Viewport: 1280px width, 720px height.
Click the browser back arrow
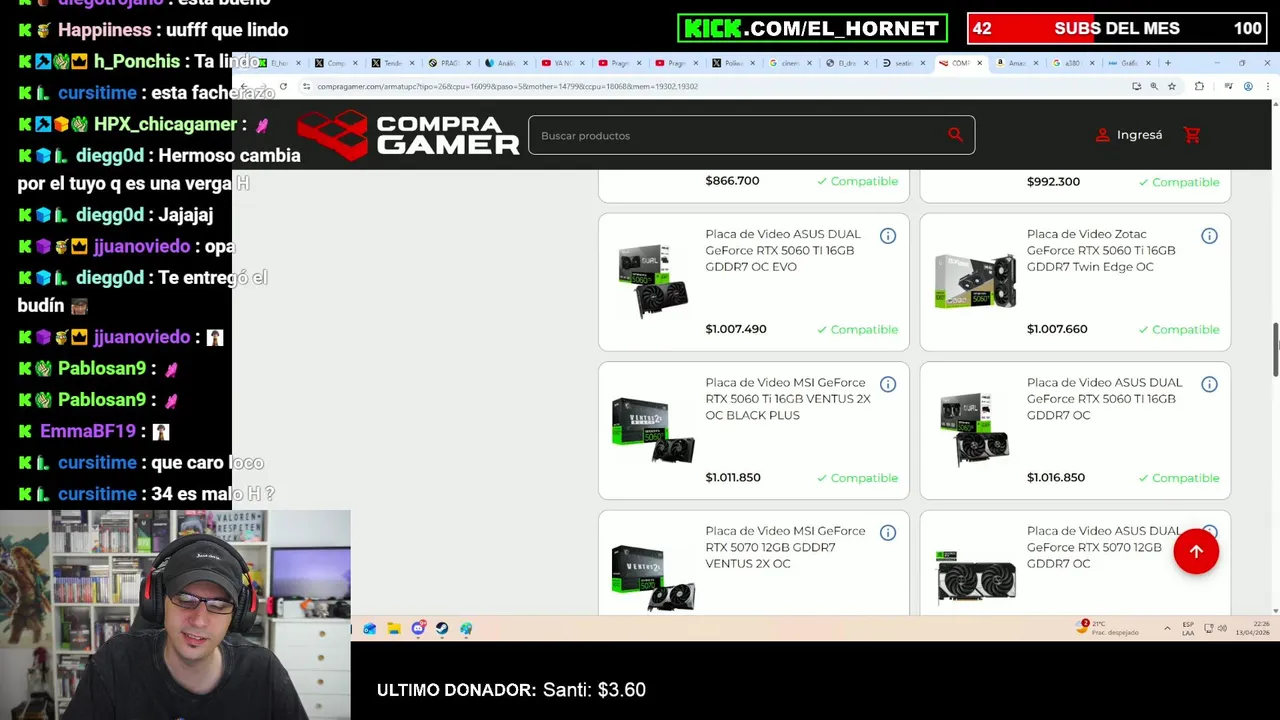(x=244, y=86)
